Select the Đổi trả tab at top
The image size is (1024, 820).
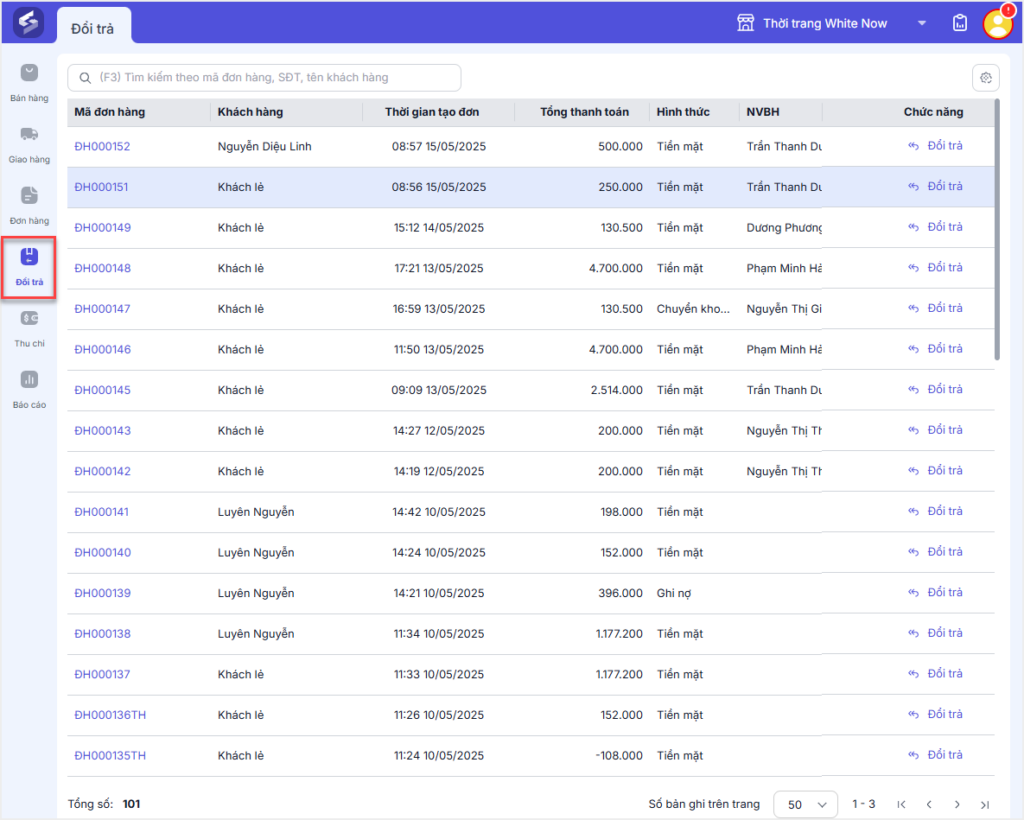[93, 28]
